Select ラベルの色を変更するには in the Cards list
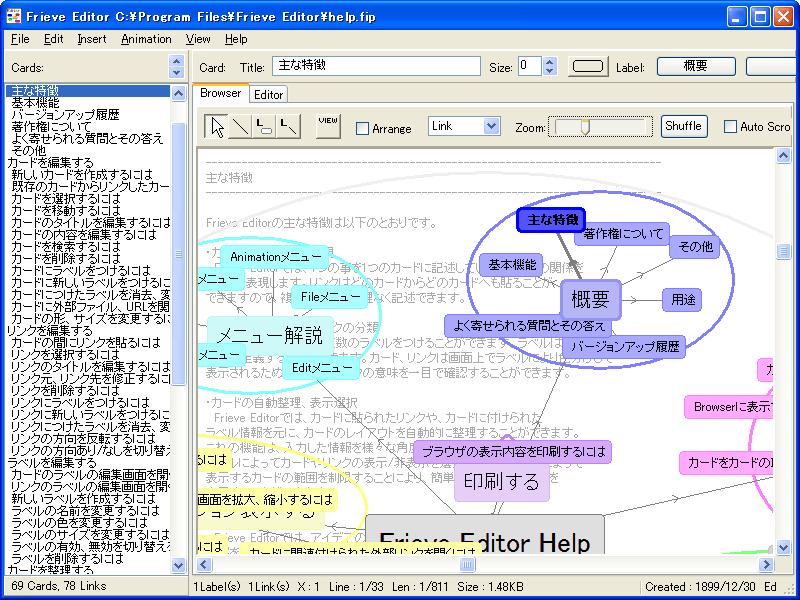Viewport: 800px width, 600px height. click(x=79, y=522)
